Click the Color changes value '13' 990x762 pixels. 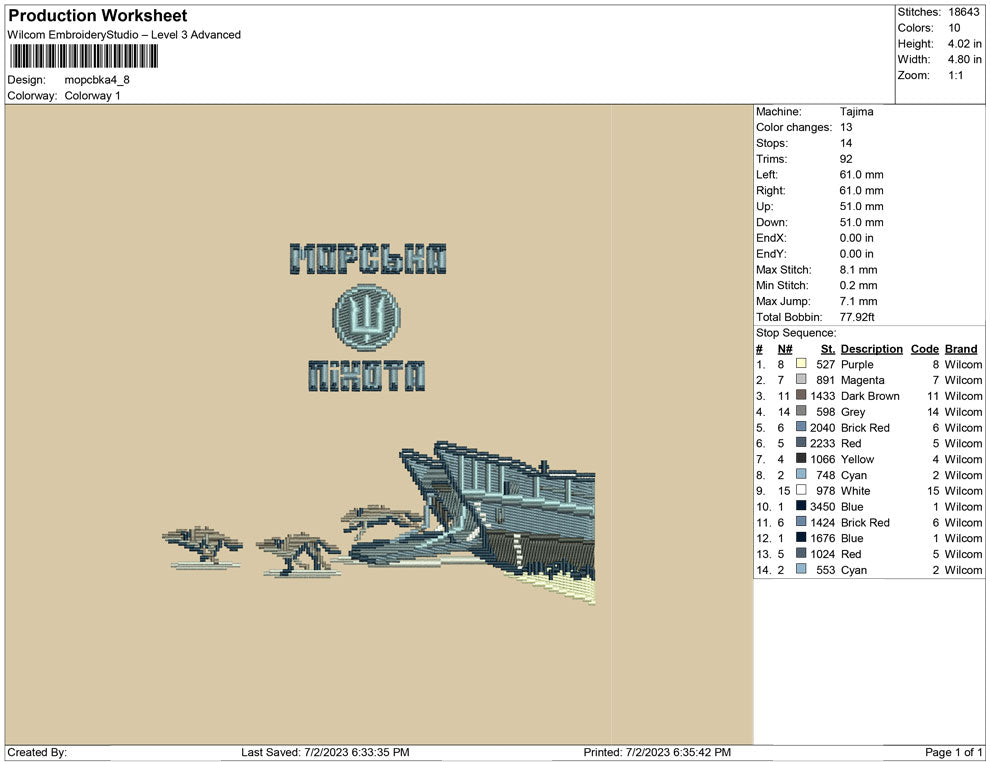point(846,127)
